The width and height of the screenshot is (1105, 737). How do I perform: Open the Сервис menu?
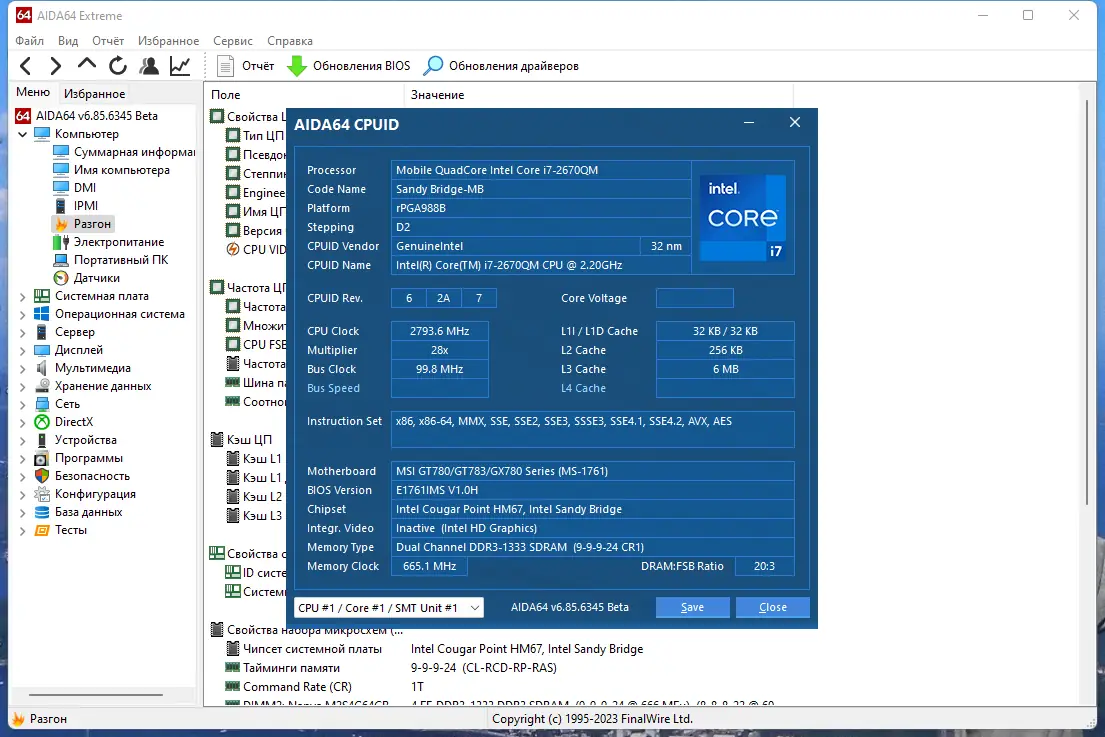coord(233,41)
